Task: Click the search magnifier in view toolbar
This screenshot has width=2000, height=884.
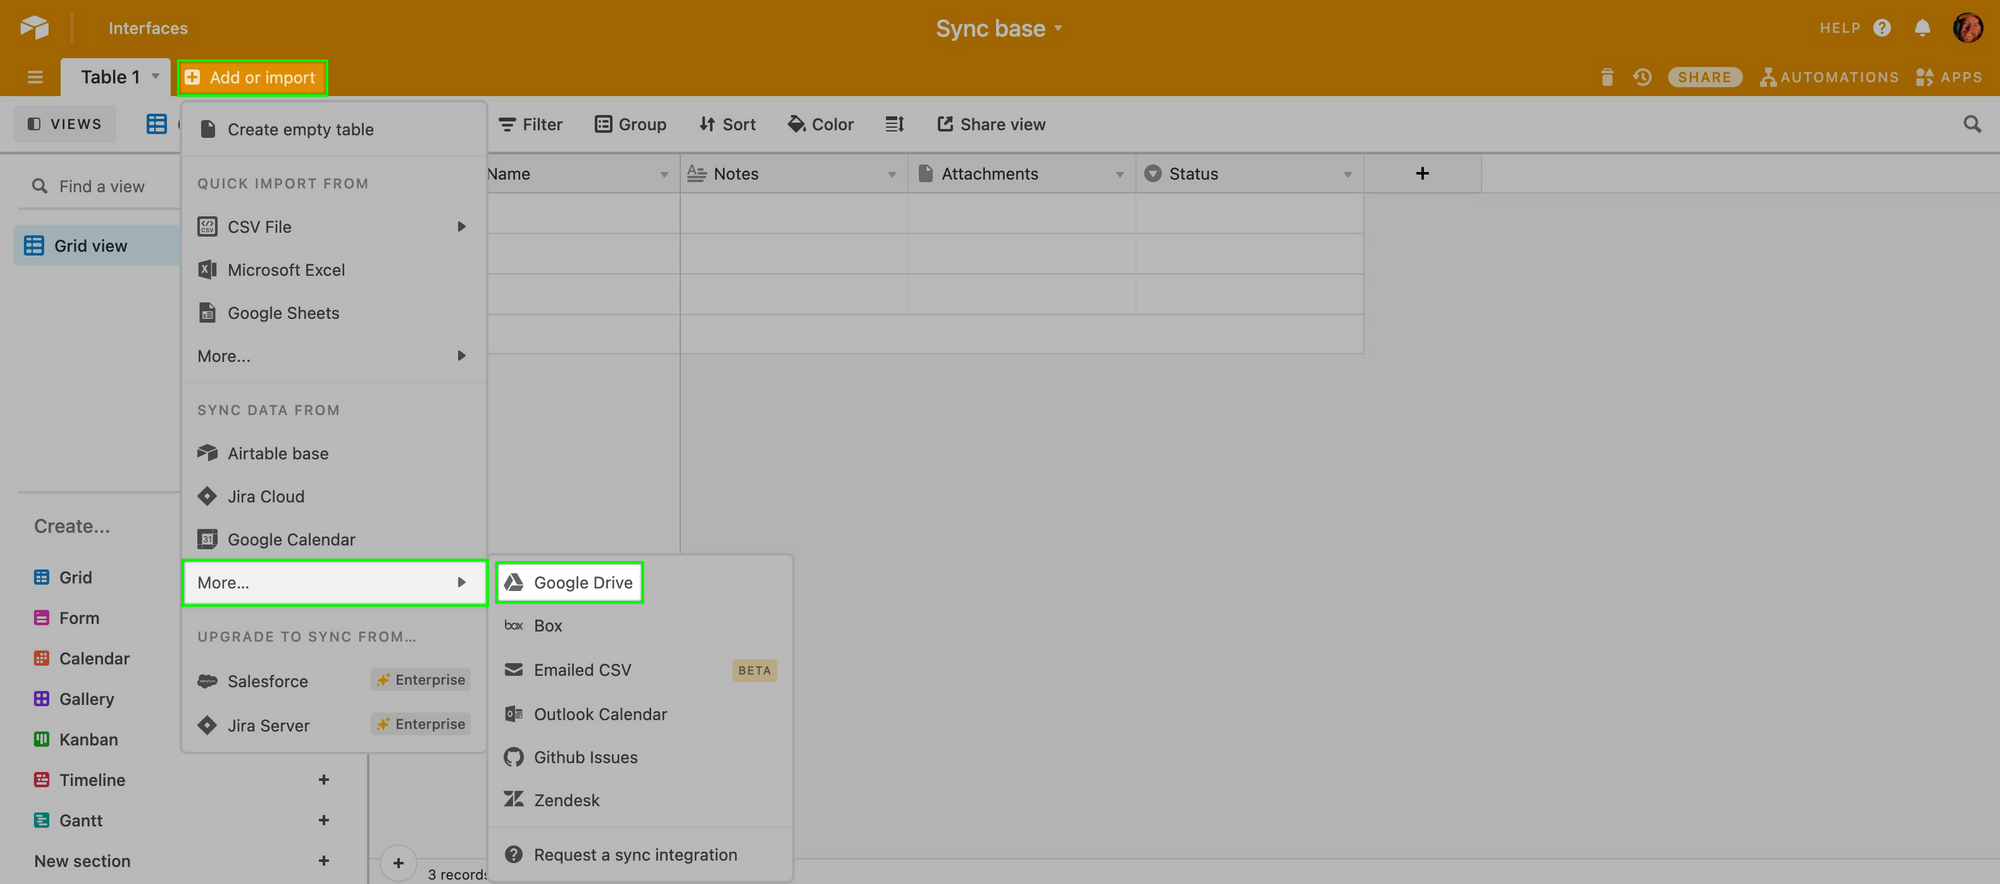Action: click(1972, 124)
